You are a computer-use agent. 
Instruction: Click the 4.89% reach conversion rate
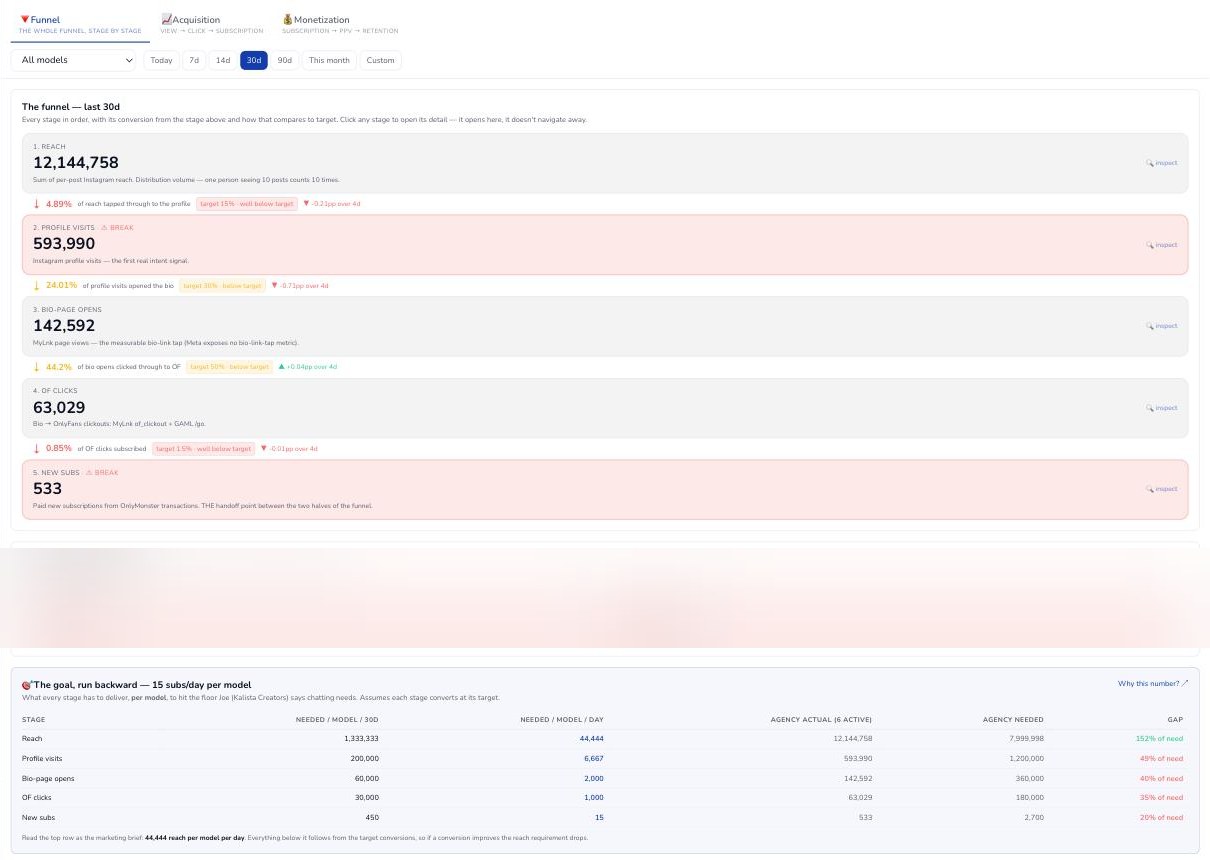point(59,204)
